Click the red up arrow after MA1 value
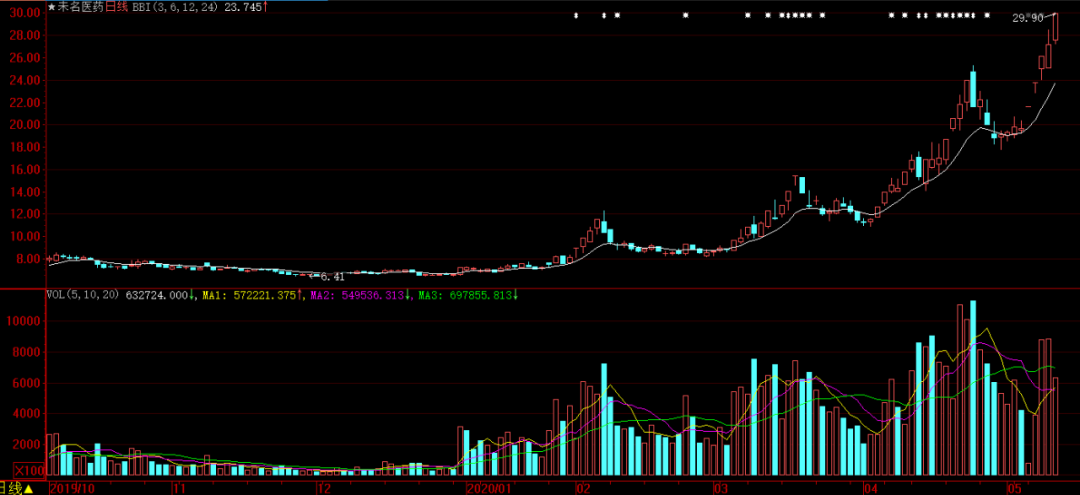This screenshot has width=1080, height=495. 300,296
